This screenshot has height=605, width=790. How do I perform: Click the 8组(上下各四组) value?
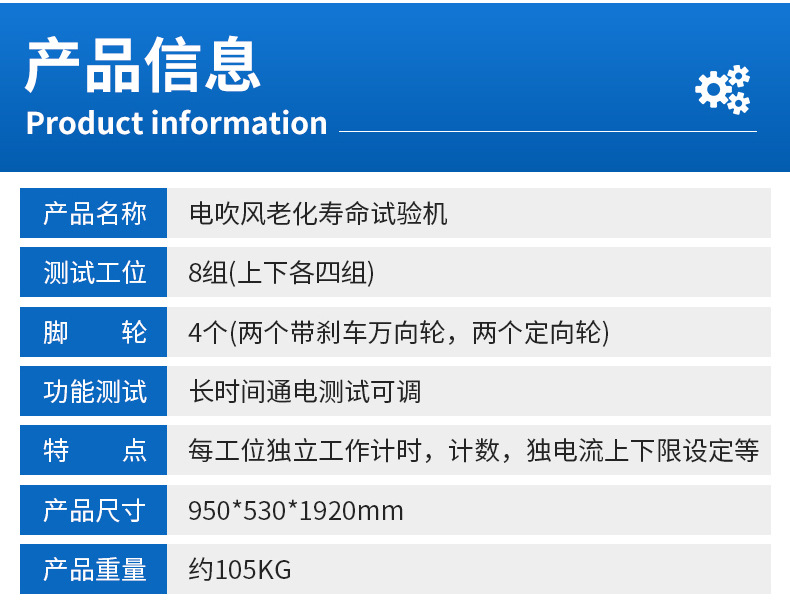[x=281, y=272]
